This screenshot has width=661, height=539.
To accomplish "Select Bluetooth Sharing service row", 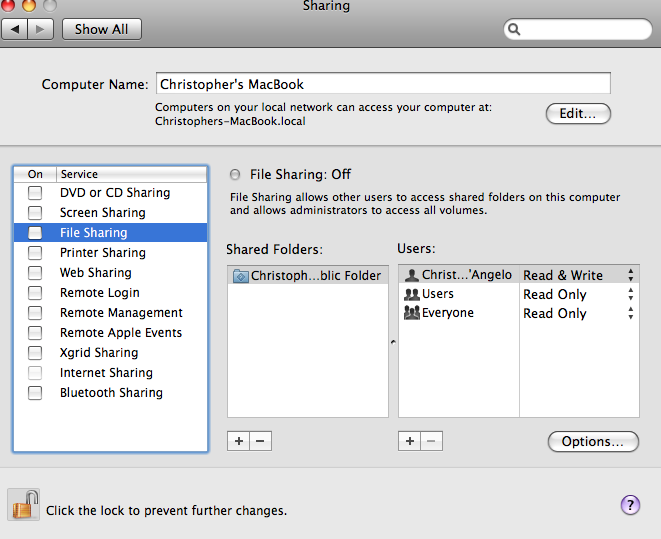I will pos(110,392).
